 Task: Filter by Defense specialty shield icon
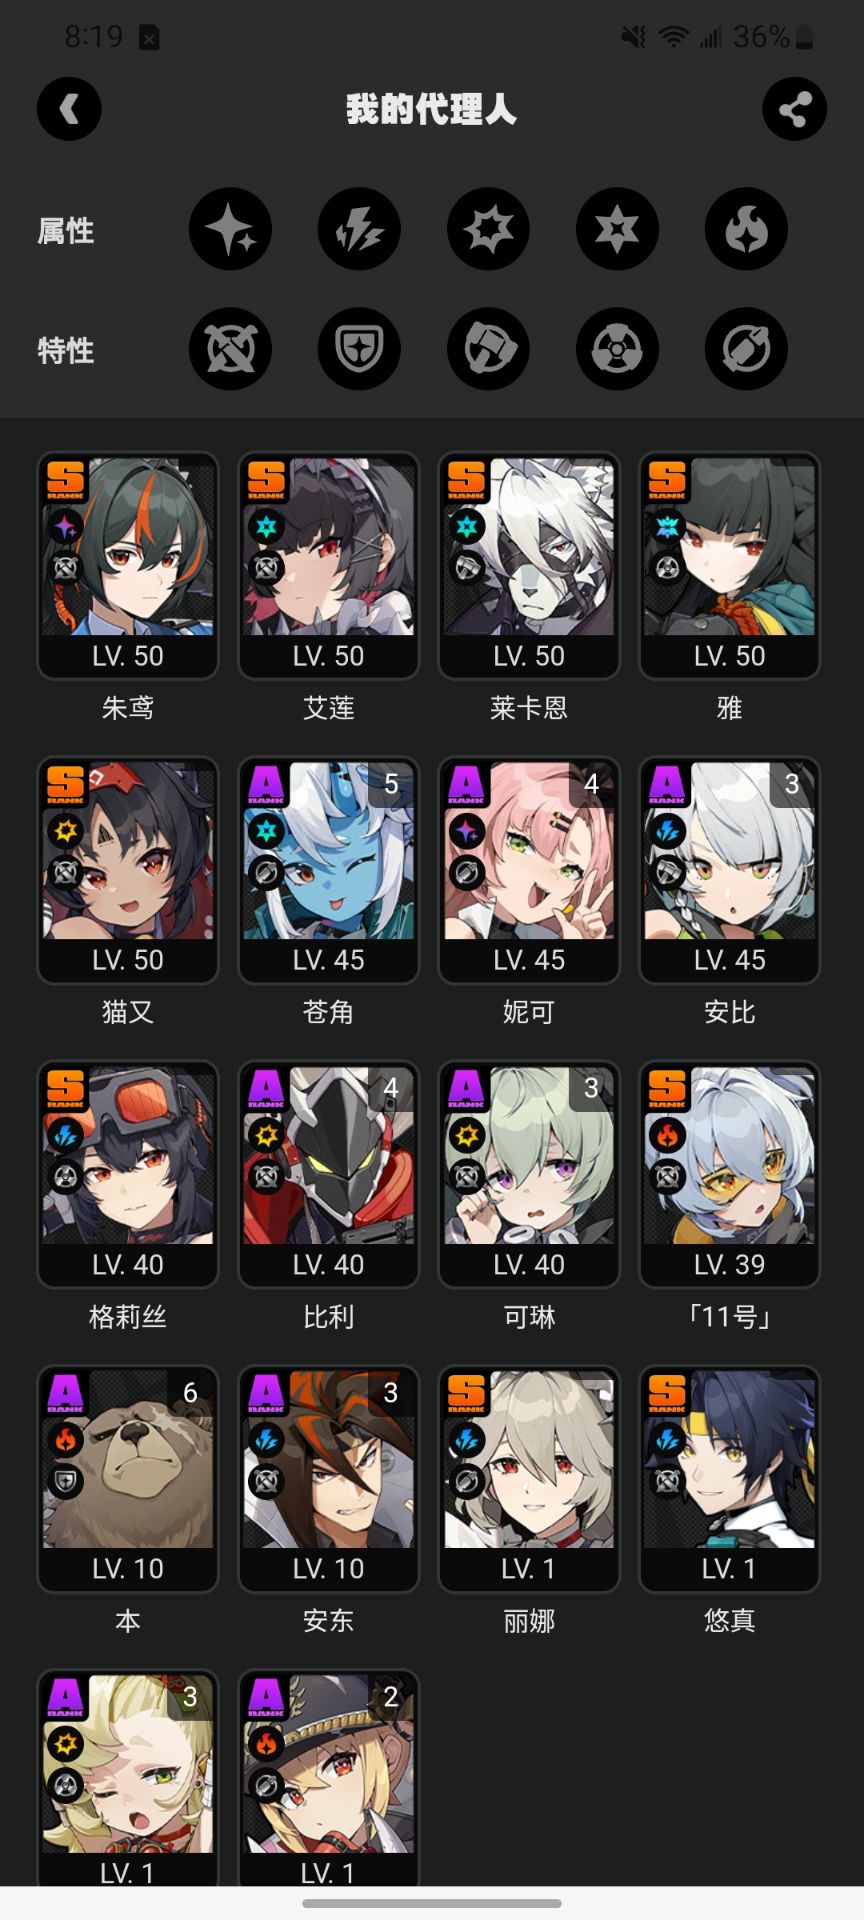tap(359, 349)
